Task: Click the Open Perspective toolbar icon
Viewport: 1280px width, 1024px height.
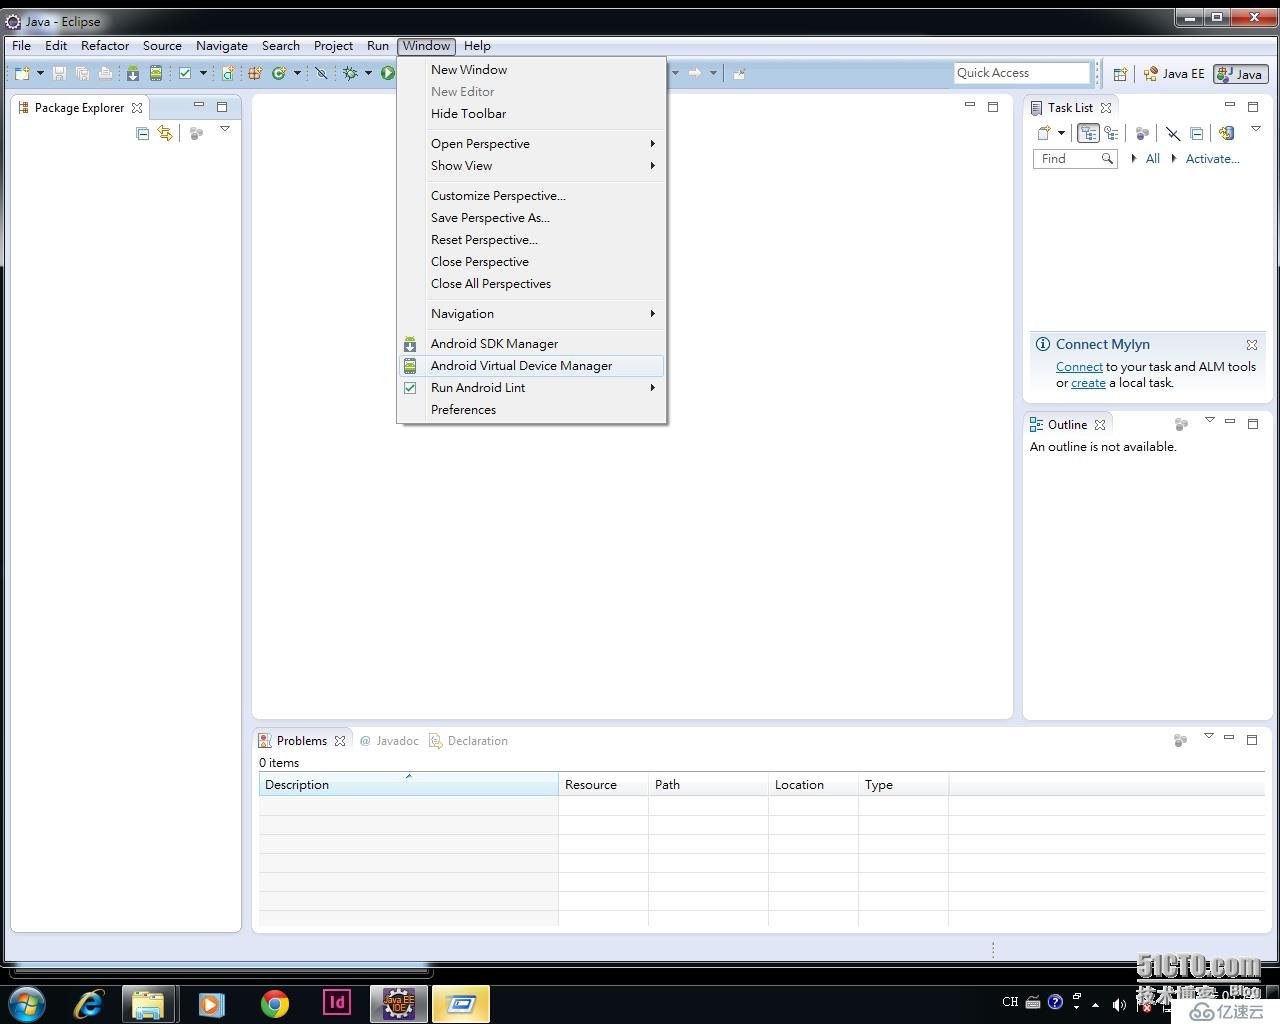Action: 1120,74
